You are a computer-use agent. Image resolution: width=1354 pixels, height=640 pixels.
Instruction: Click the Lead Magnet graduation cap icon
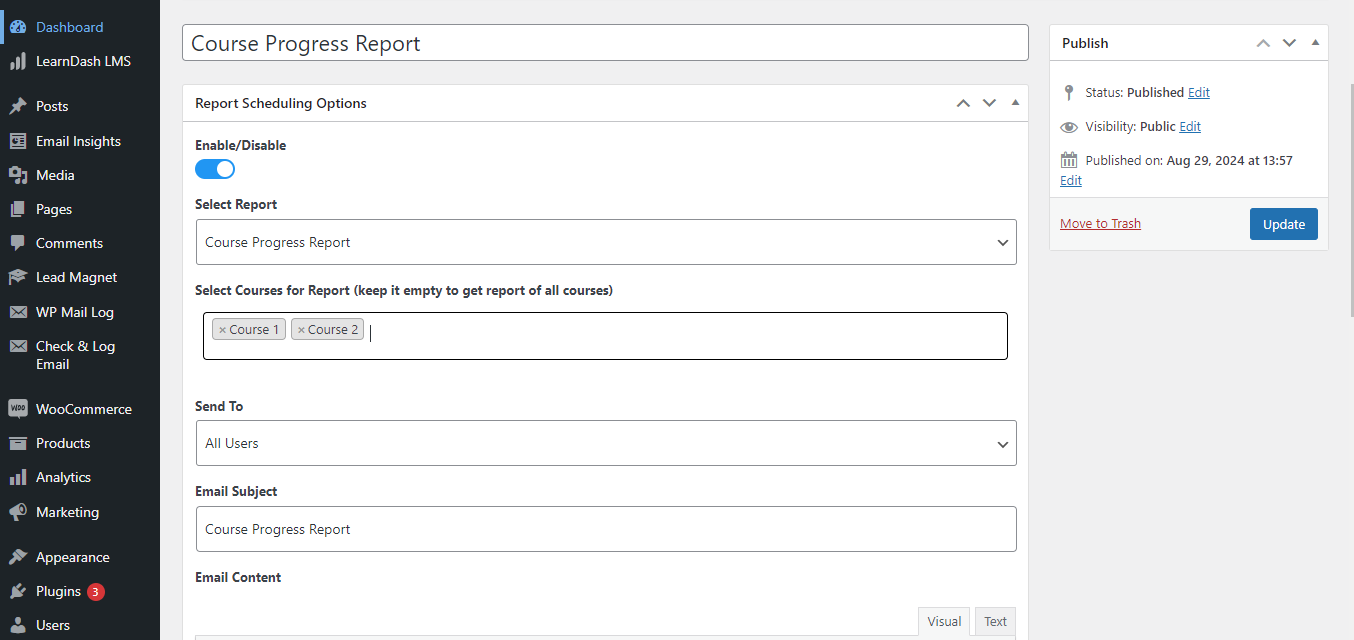point(18,277)
